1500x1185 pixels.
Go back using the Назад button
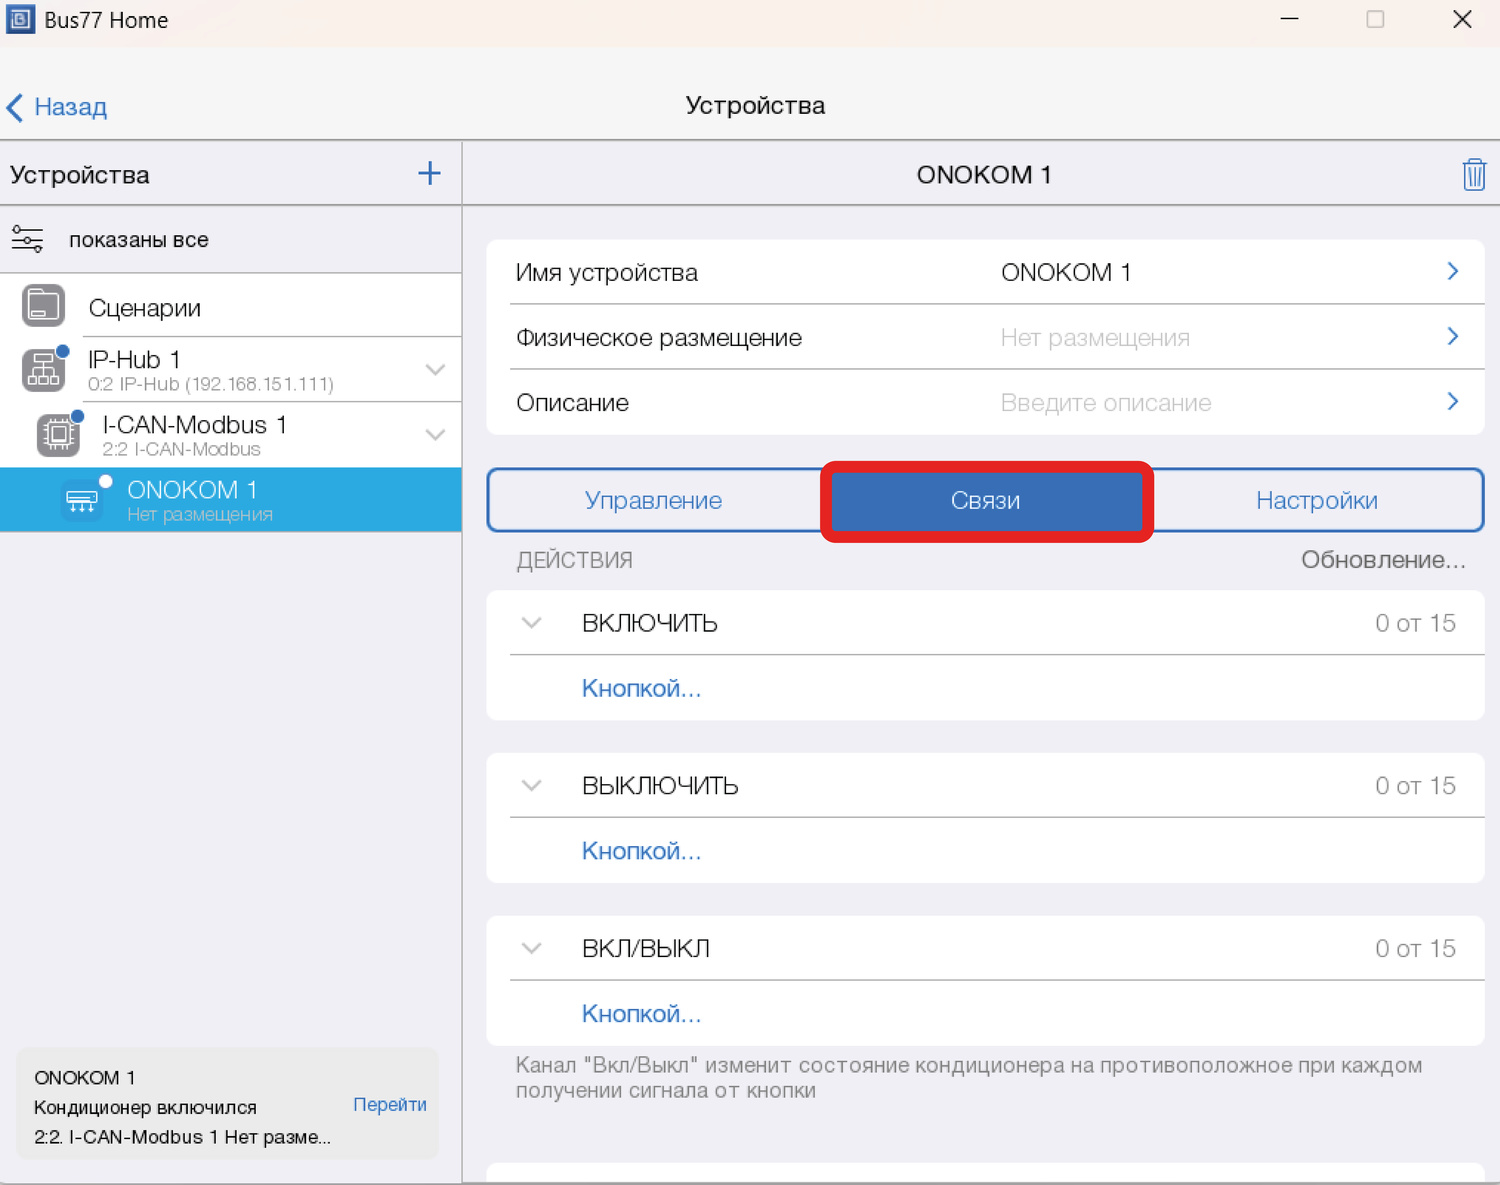point(58,107)
